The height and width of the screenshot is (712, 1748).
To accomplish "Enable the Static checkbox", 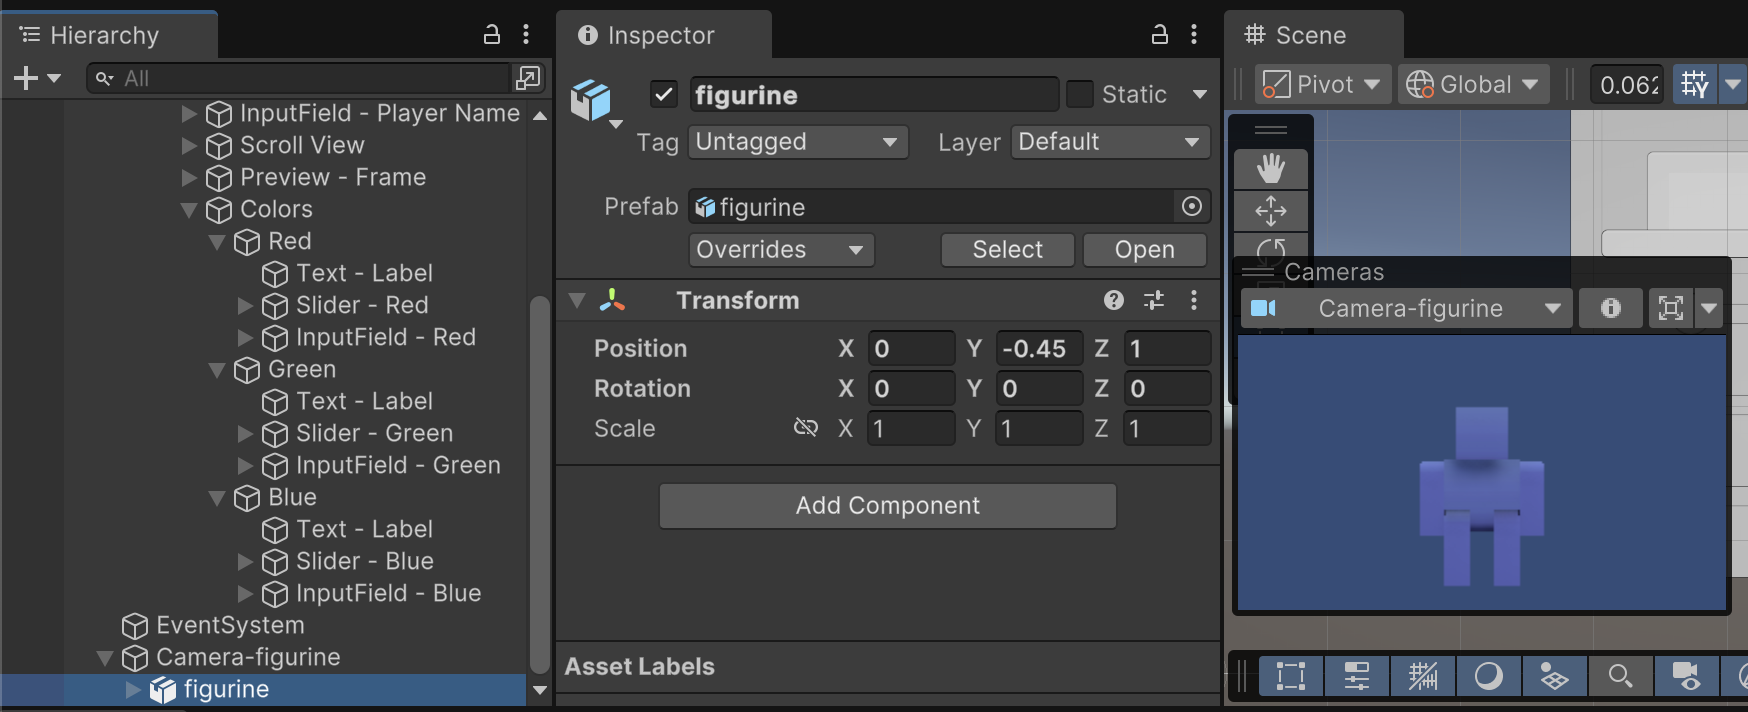I will pos(1080,94).
